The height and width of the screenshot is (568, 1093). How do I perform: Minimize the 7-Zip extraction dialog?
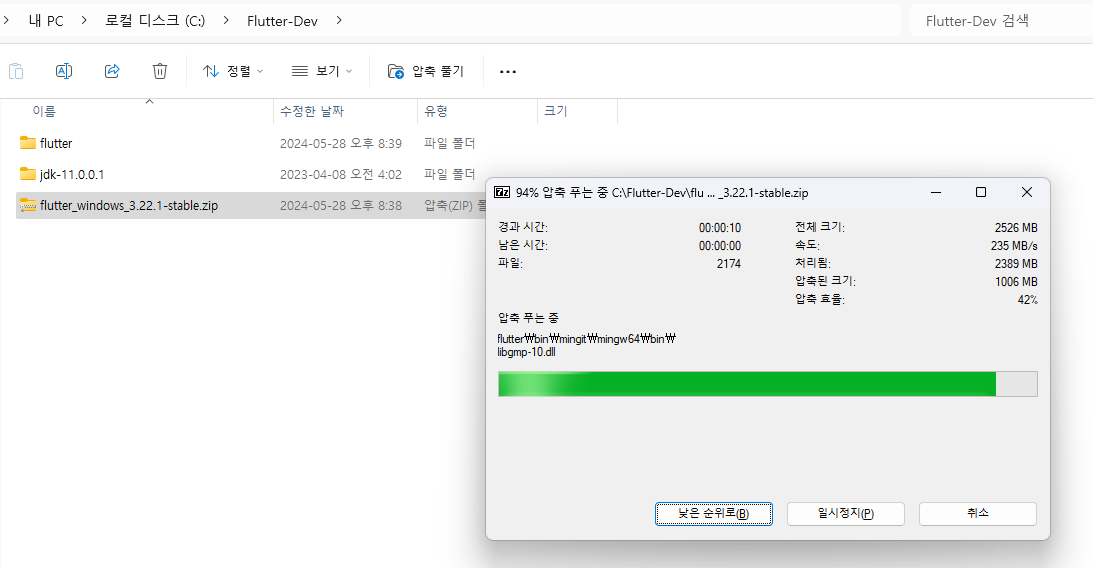936,192
